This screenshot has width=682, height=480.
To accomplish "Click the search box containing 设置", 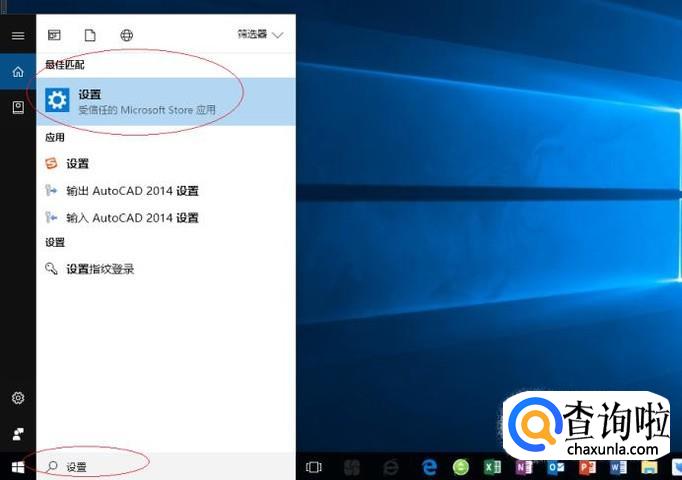I will [166, 467].
